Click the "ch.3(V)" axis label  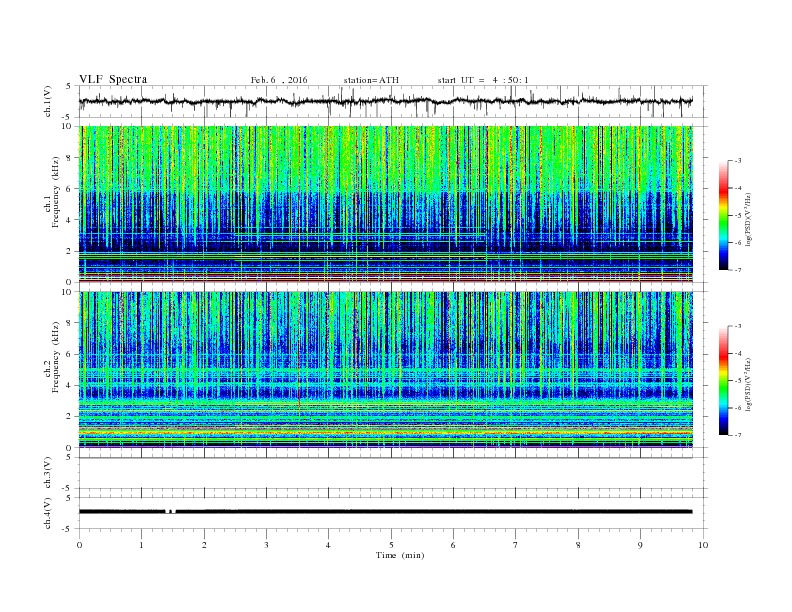(x=48, y=473)
